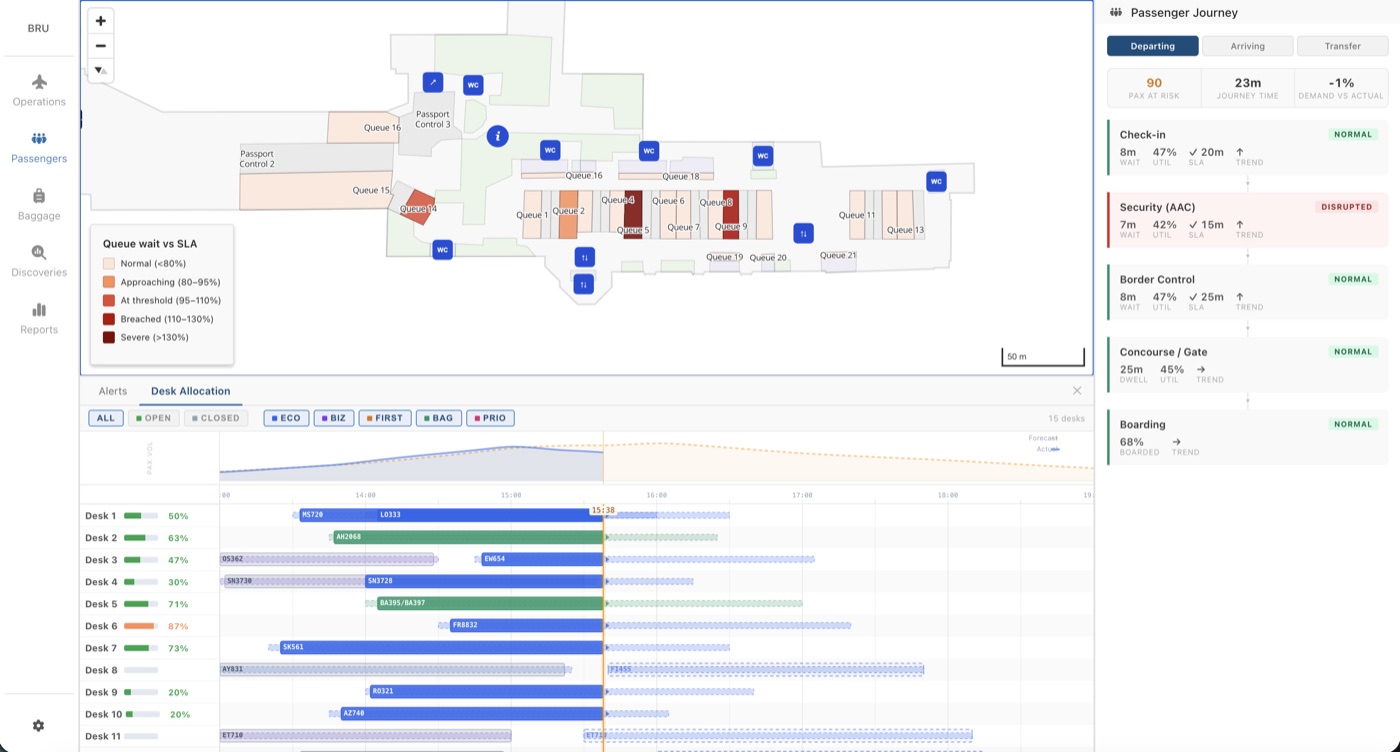The image size is (1400, 752).
Task: Open the Concourse / Gate stage card
Action: pyautogui.click(x=1247, y=365)
